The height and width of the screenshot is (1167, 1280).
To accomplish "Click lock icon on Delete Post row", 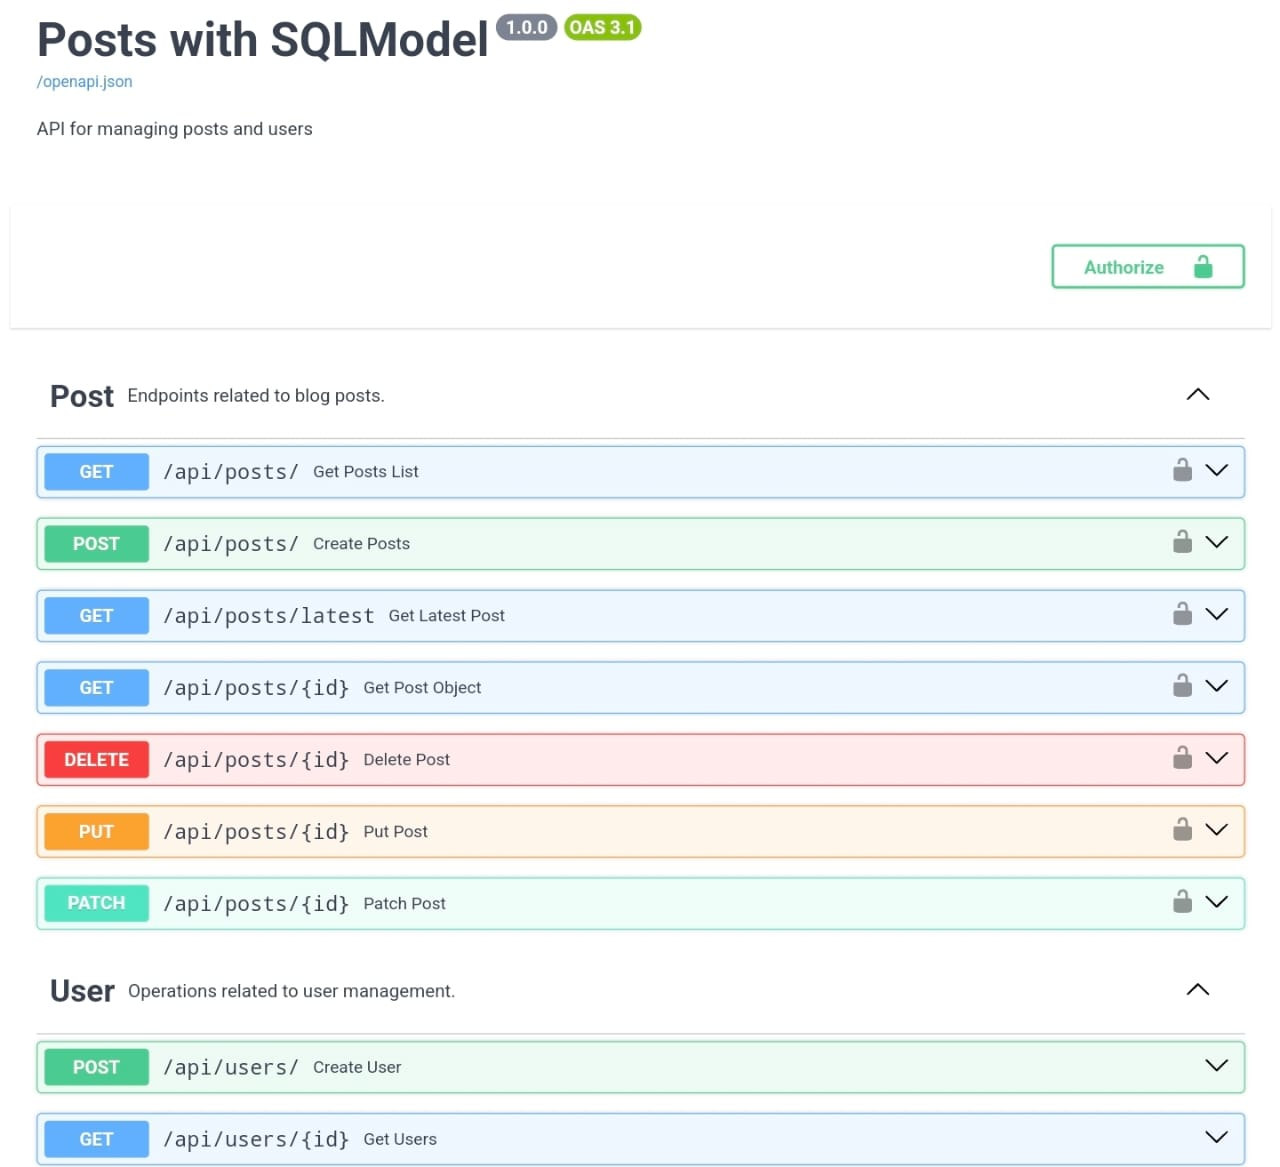I will click(1182, 759).
